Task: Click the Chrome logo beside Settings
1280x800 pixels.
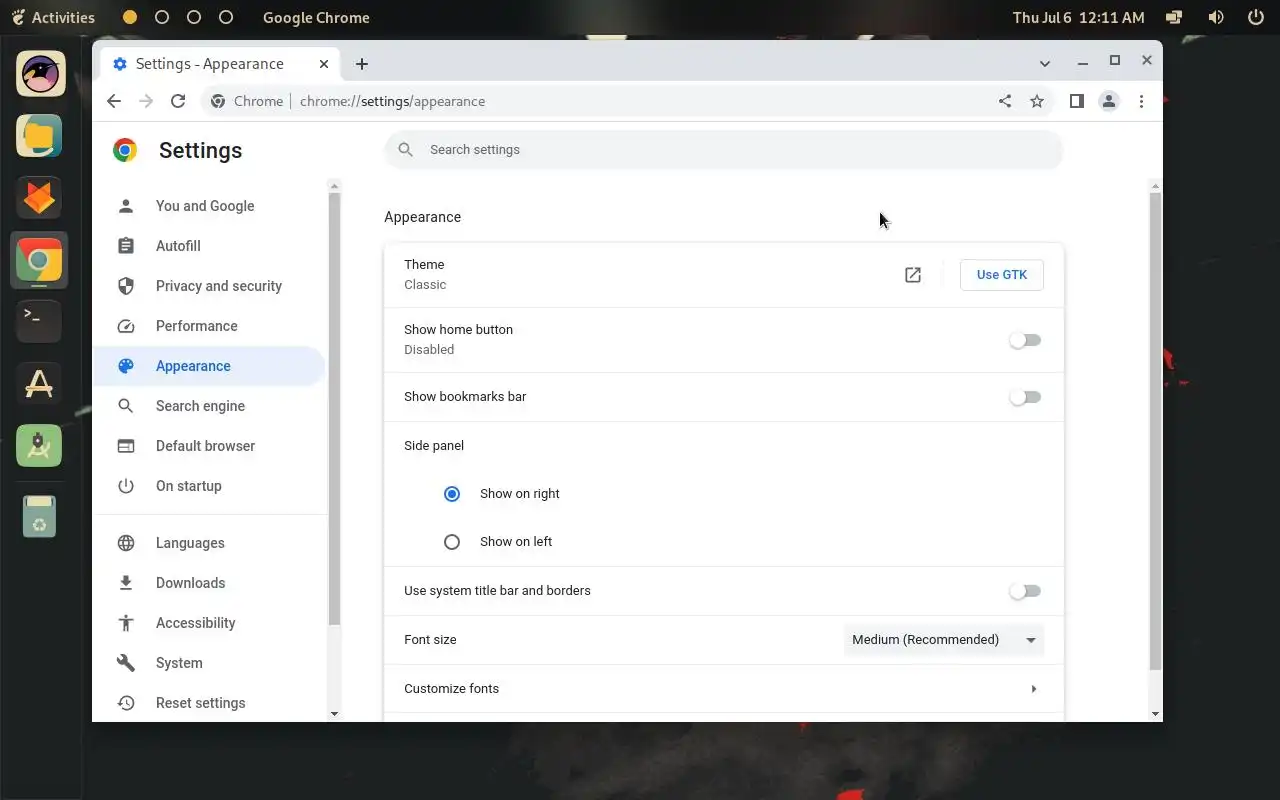Action: pyautogui.click(x=125, y=150)
